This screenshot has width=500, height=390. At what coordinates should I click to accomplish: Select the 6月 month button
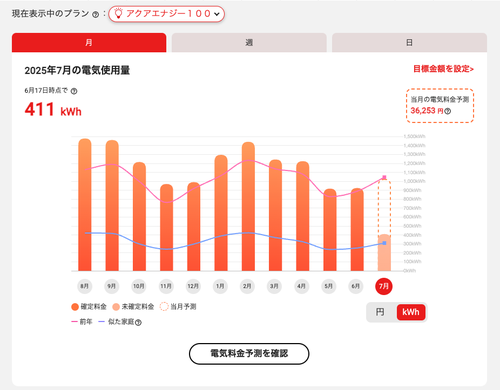[356, 286]
